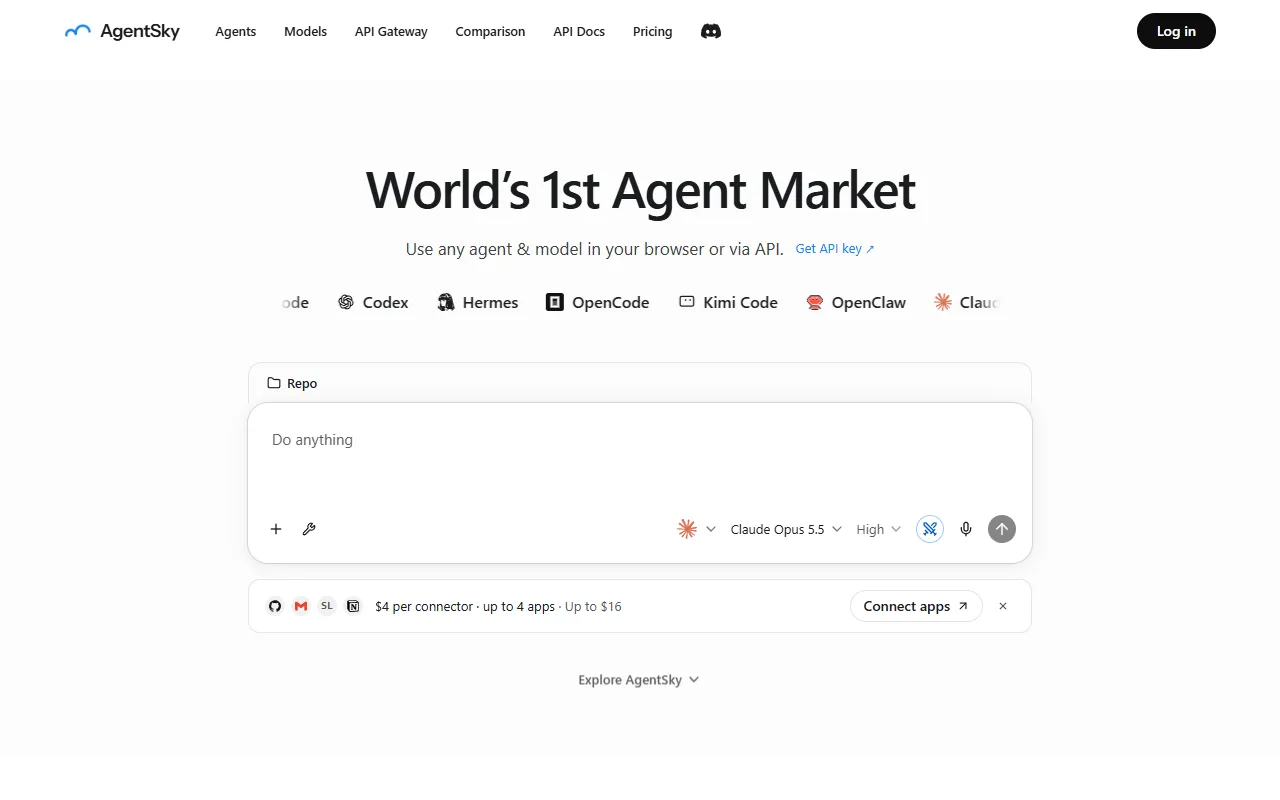
Task: Click the GitHub connector icon
Action: pos(275,606)
